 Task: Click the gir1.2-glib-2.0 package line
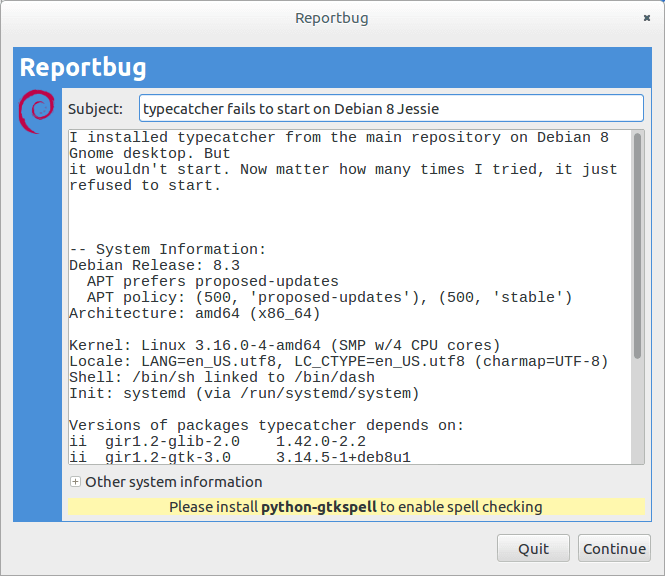[x=217, y=441]
